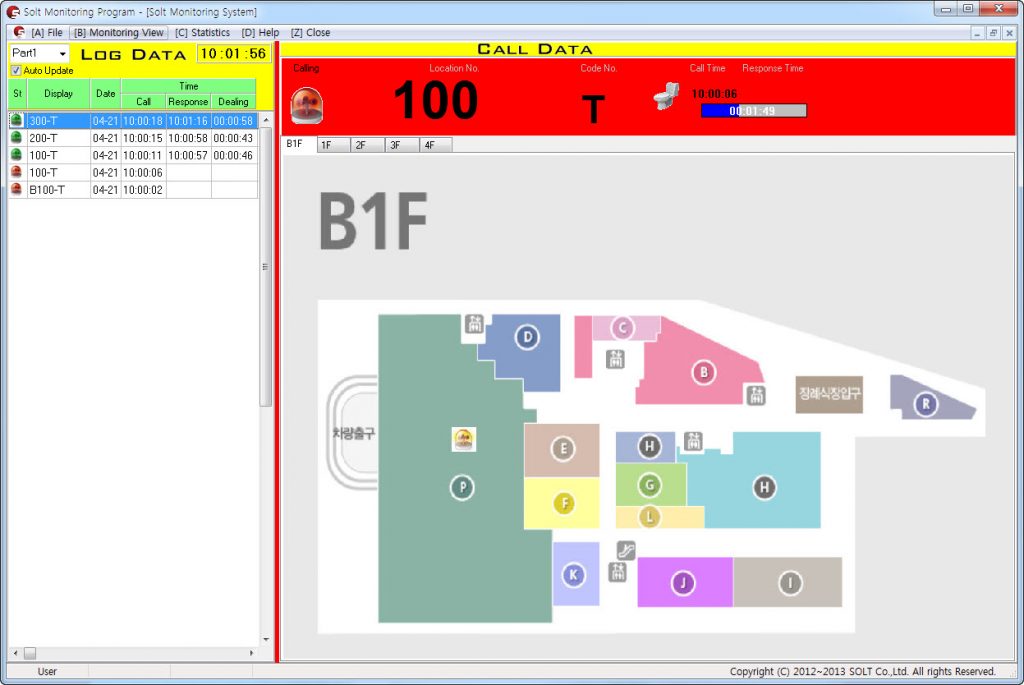Open the [C] Statistics menu

tap(202, 33)
